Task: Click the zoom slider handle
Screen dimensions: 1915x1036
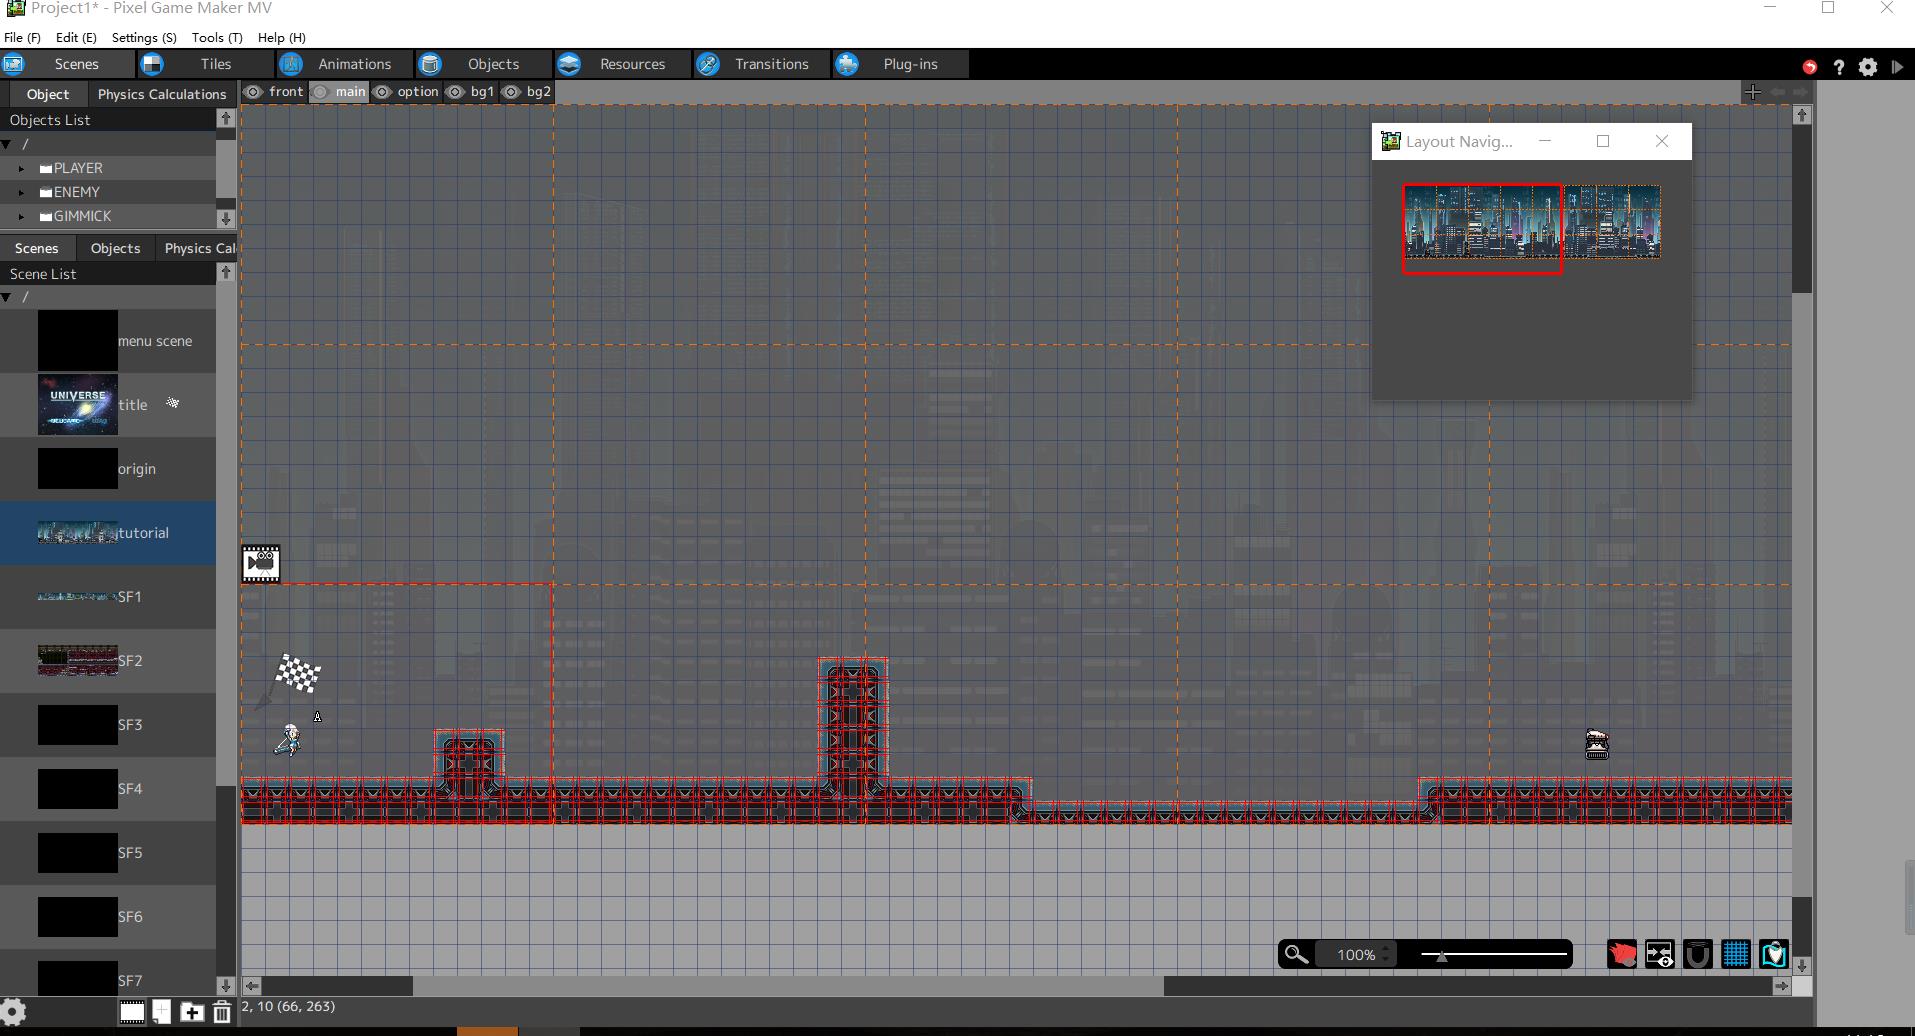Action: coord(1441,956)
